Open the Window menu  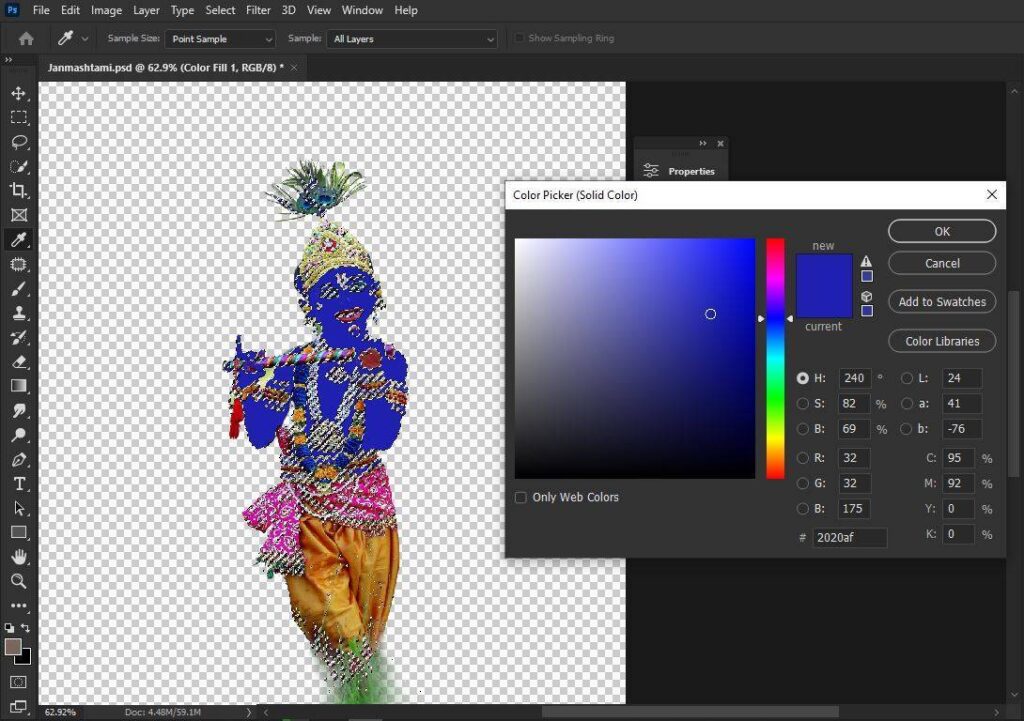pos(362,10)
